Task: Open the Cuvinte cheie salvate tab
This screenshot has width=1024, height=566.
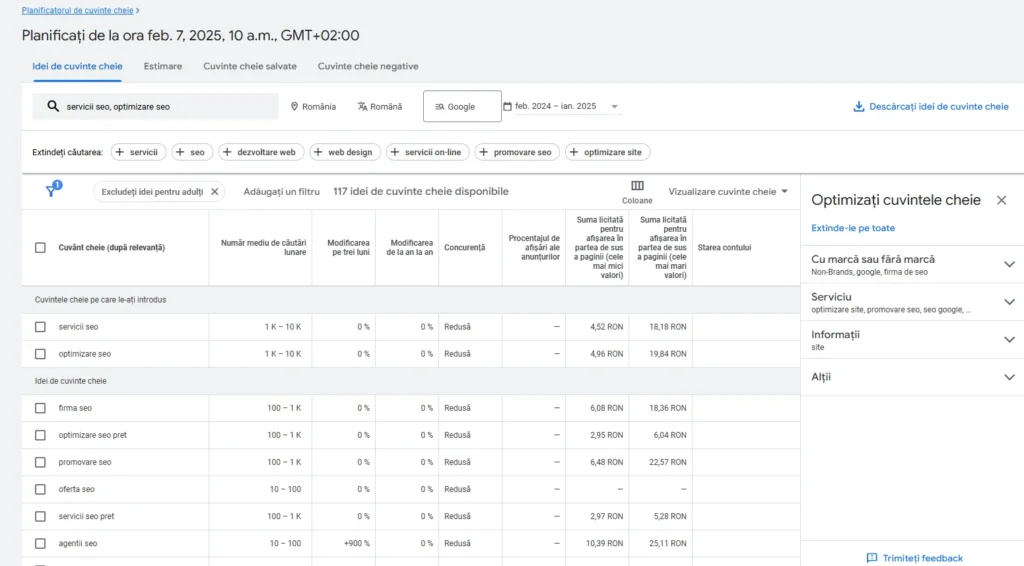Action: [x=249, y=66]
